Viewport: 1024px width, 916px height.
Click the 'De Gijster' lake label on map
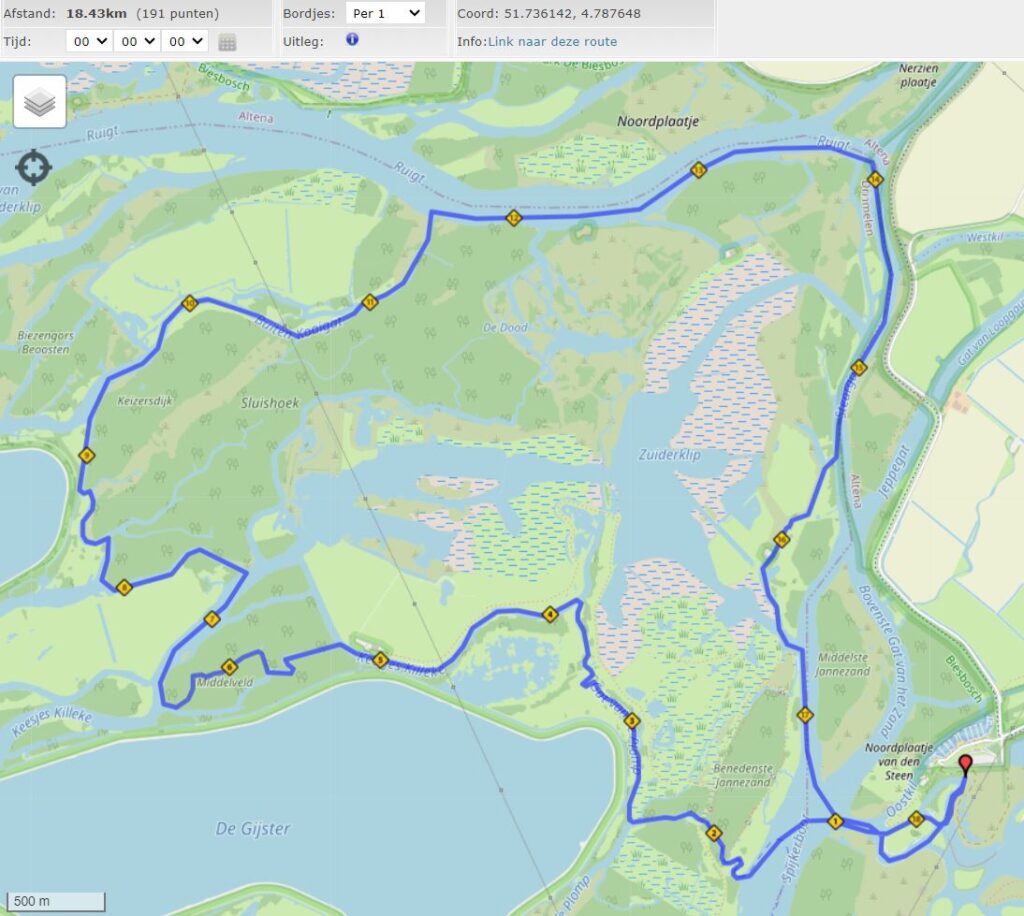point(253,828)
